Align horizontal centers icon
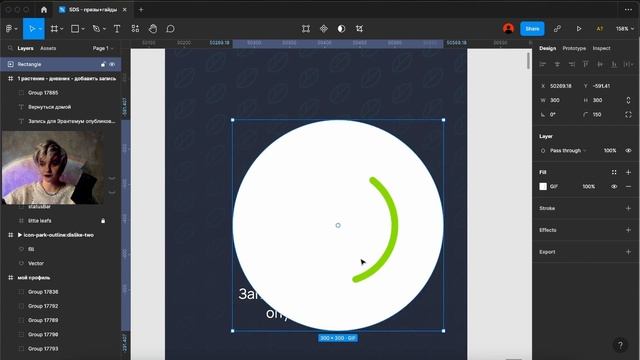The image size is (640, 360). (x=557, y=64)
